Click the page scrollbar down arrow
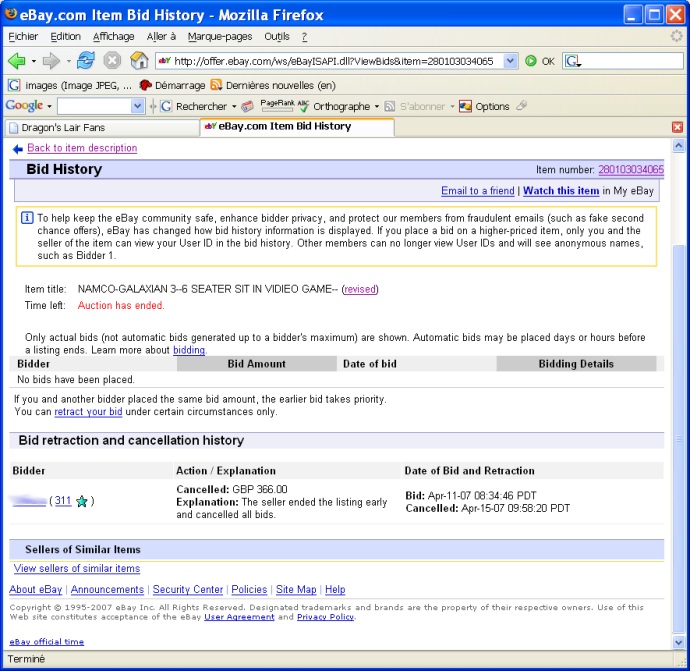Screen dimensions: 690x671 pyautogui.click(x=678, y=642)
